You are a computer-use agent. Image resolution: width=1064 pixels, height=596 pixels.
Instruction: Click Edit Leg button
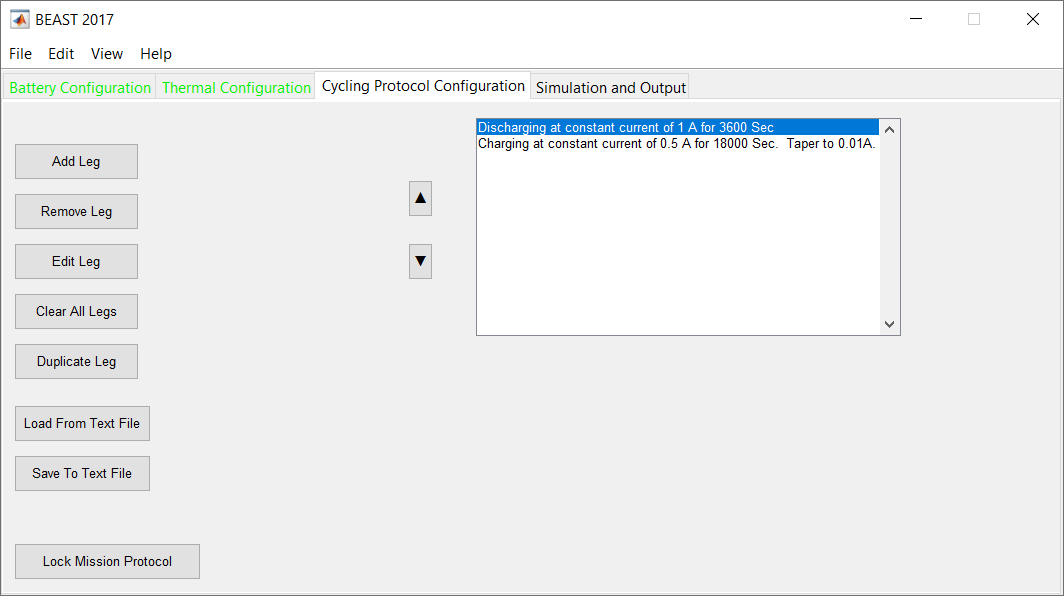coord(76,261)
